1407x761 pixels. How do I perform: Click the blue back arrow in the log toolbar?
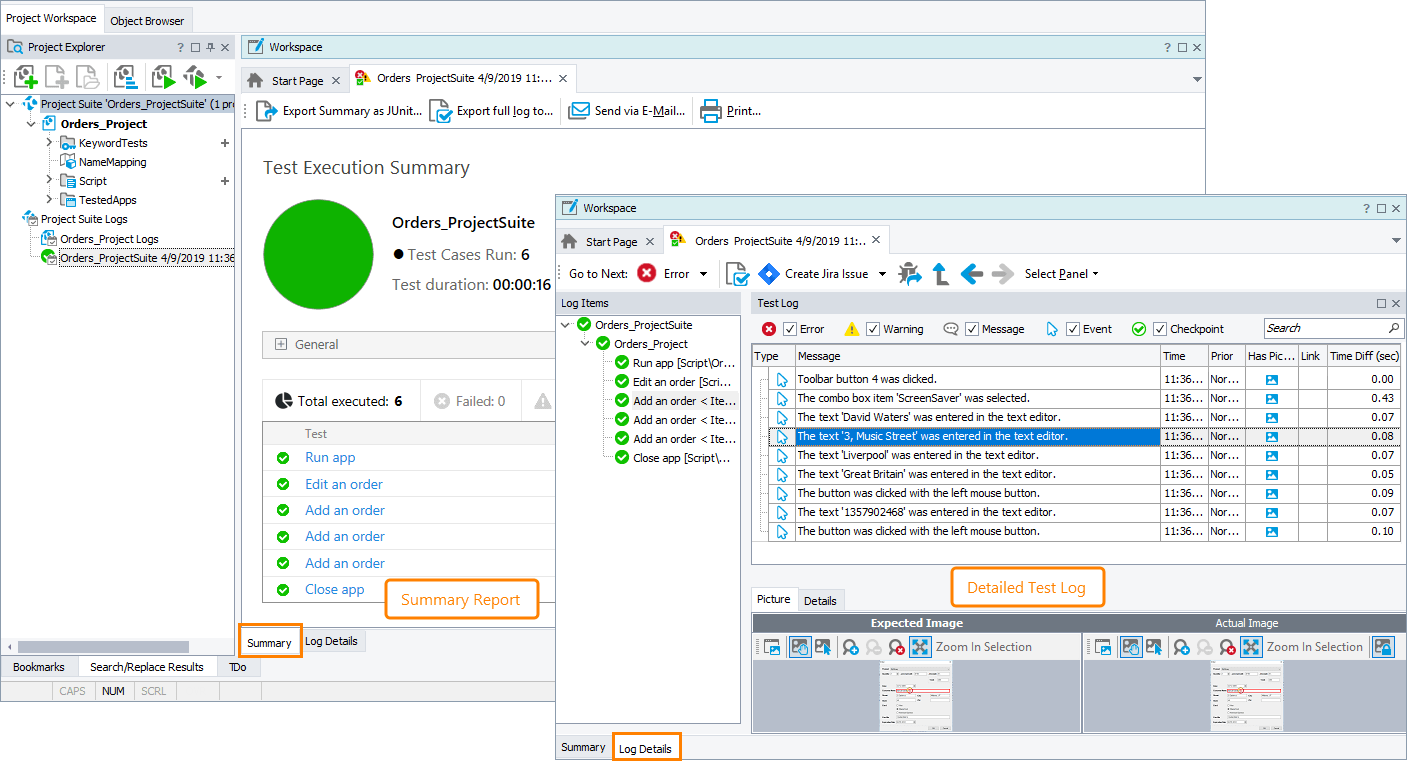(972, 274)
